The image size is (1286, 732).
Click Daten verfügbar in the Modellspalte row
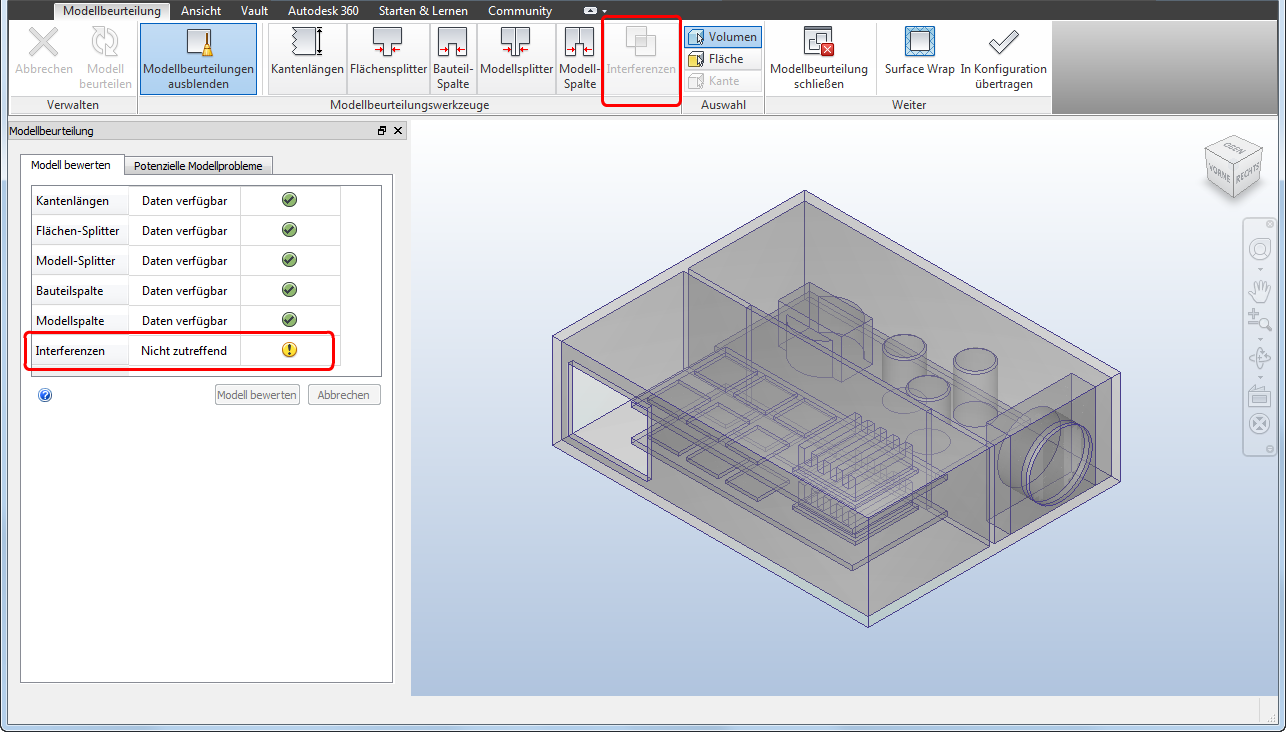[184, 321]
